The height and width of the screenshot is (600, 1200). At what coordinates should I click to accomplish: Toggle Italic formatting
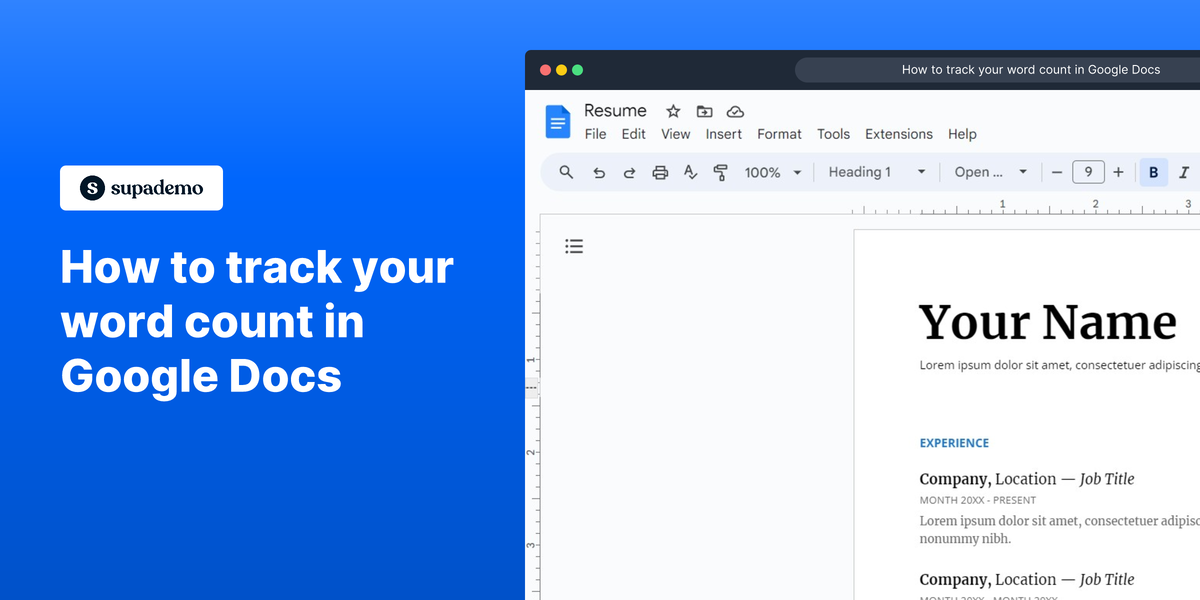click(x=1184, y=172)
